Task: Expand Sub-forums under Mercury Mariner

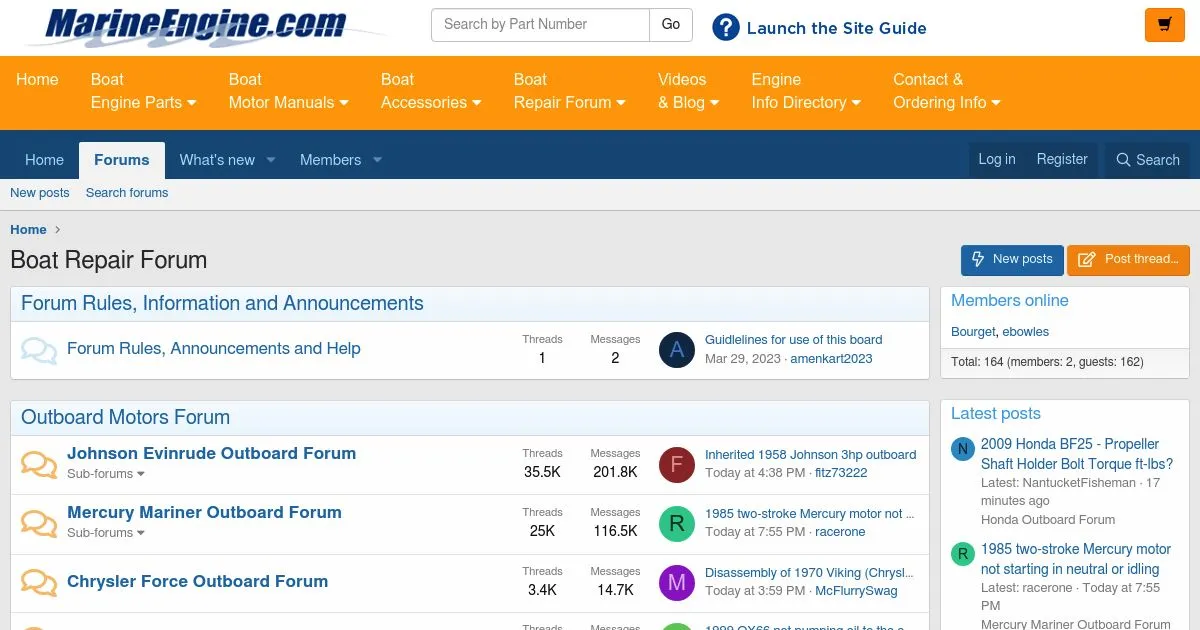Action: pos(106,533)
